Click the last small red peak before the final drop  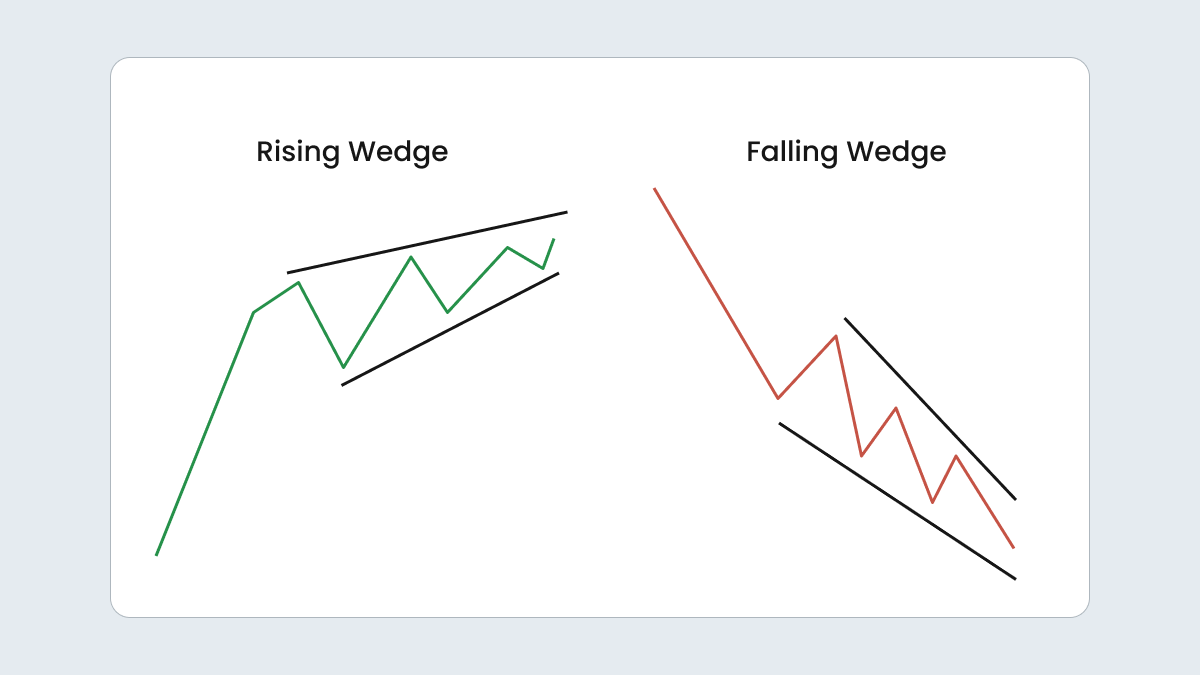click(957, 456)
